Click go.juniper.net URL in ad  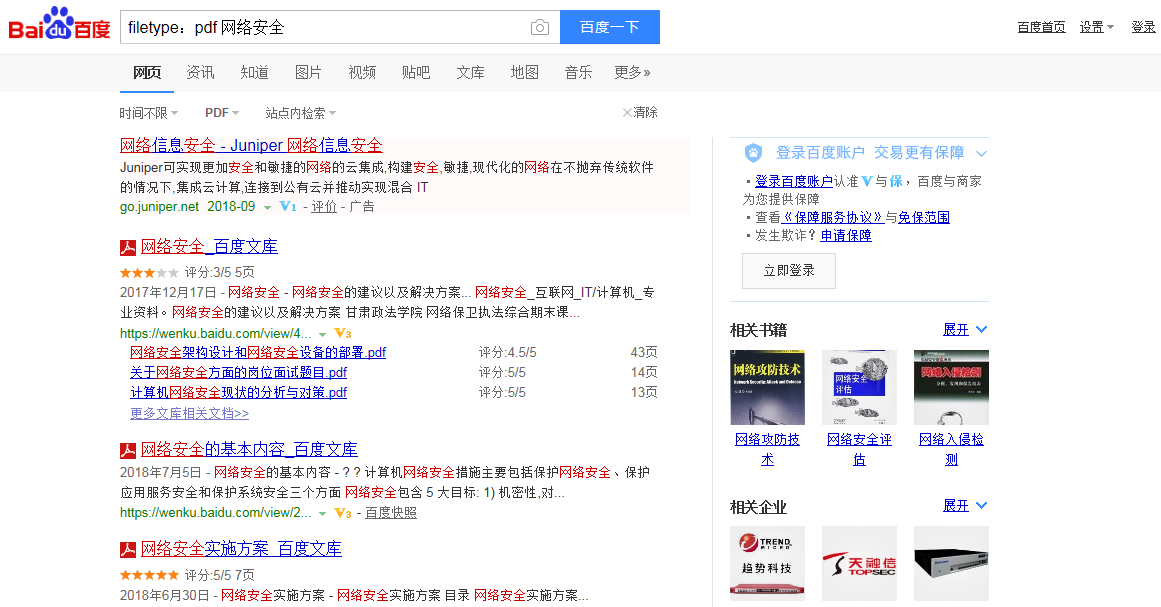tap(159, 207)
